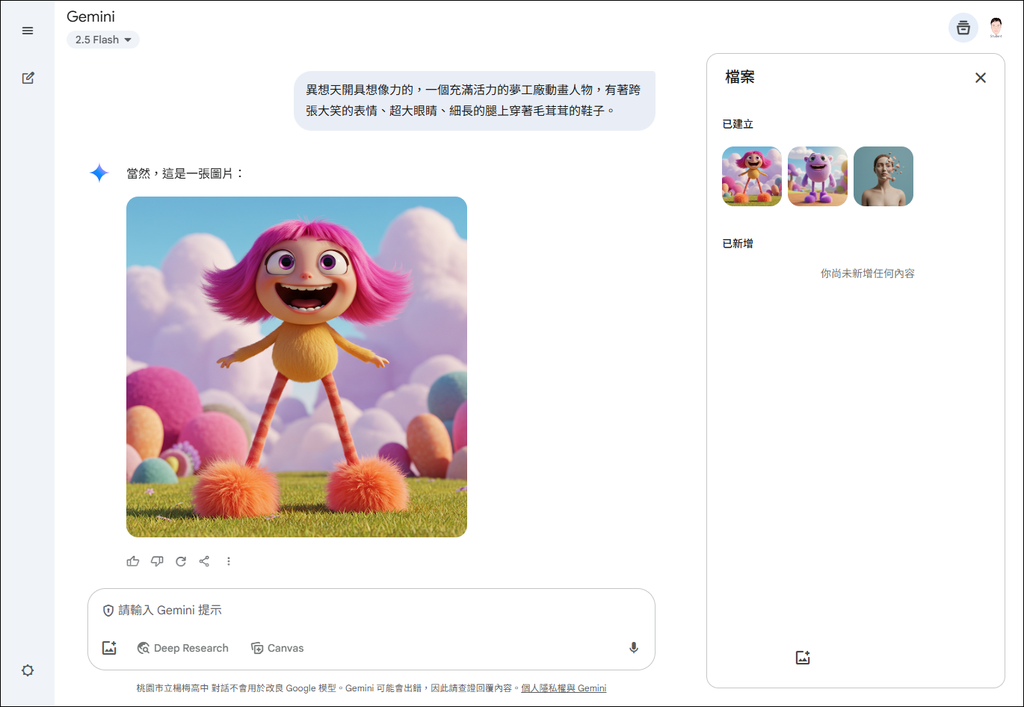Open the pink-haired character thumbnail in 已建立
This screenshot has width=1024, height=707.
click(x=752, y=176)
